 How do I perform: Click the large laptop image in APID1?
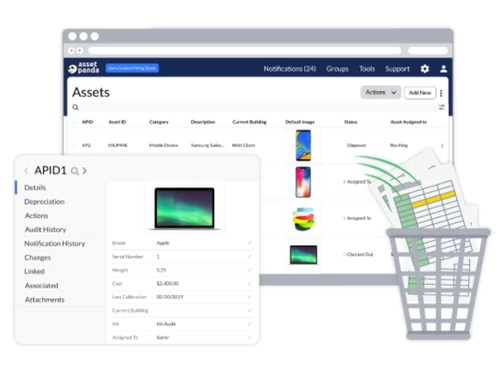[x=184, y=208]
